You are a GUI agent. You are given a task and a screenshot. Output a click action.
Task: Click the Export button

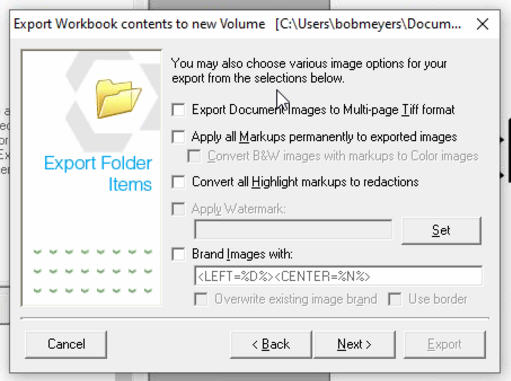(x=445, y=344)
